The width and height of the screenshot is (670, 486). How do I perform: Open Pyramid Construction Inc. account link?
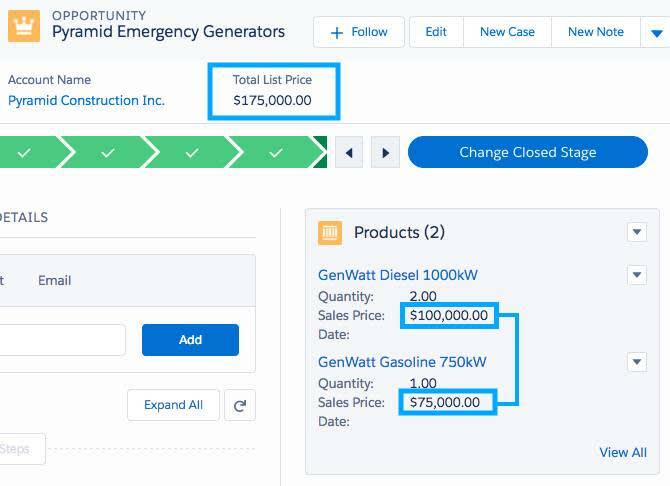pyautogui.click(x=86, y=100)
